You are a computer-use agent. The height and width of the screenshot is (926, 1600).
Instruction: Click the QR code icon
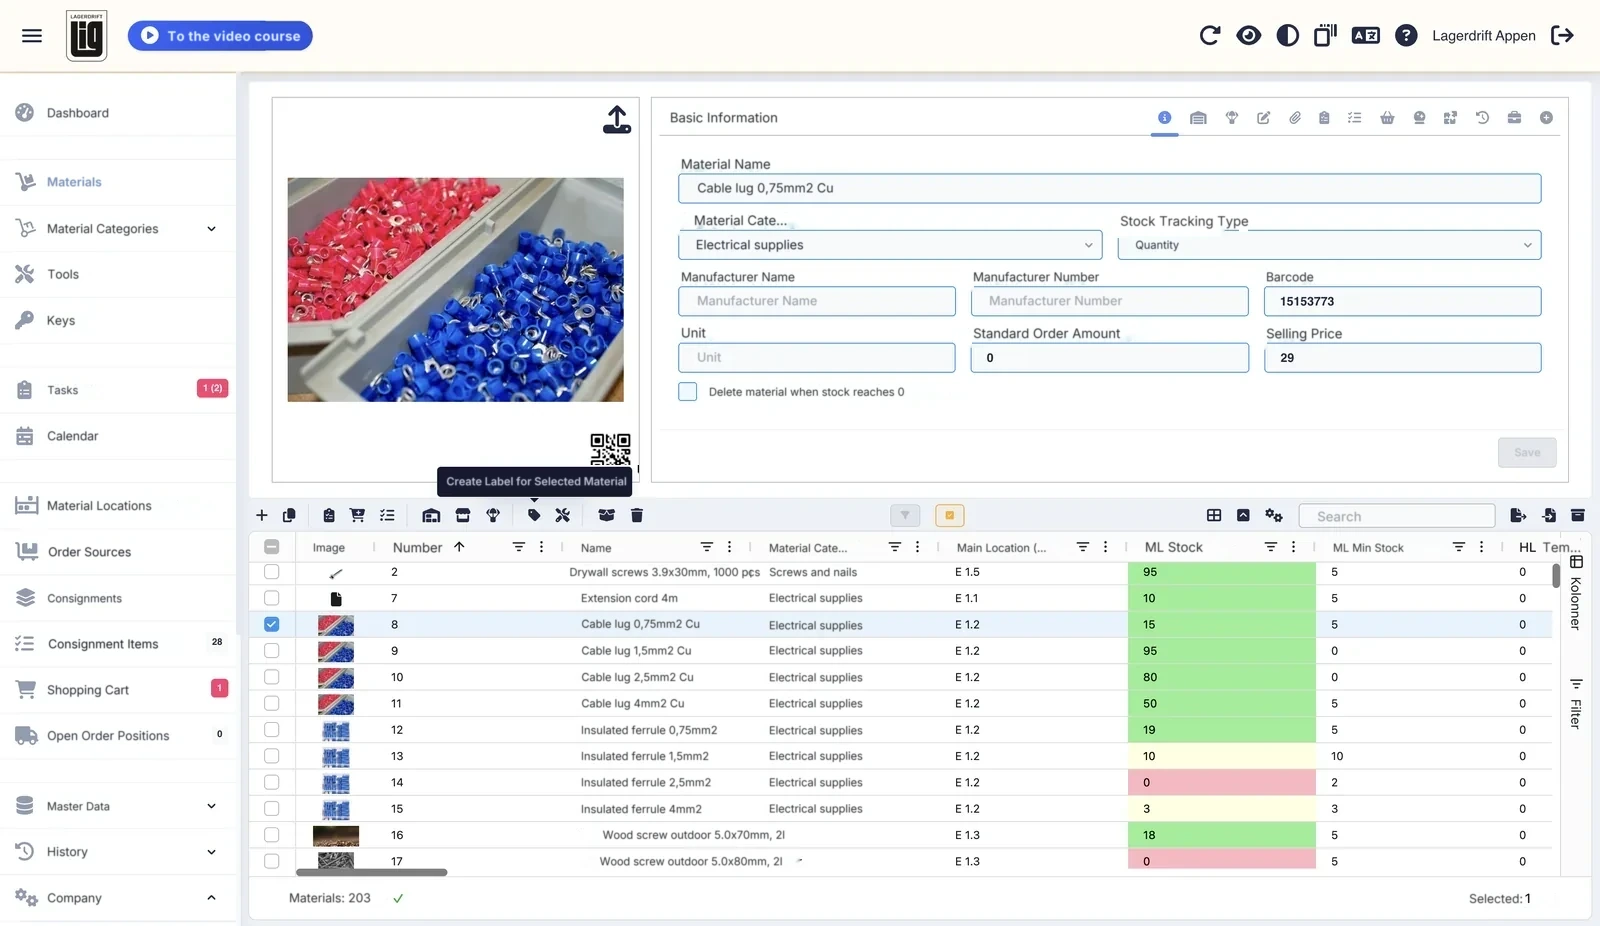[610, 450]
